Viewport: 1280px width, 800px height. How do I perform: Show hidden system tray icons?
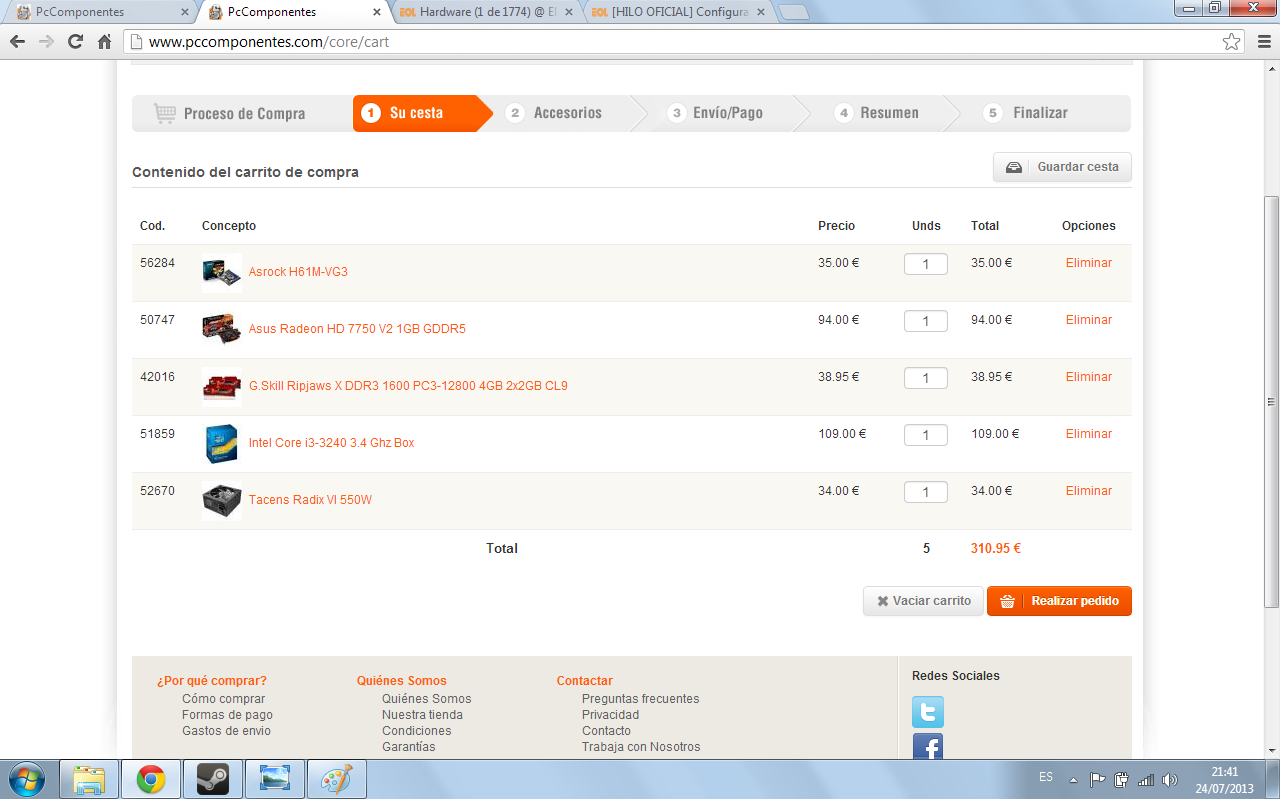1073,779
